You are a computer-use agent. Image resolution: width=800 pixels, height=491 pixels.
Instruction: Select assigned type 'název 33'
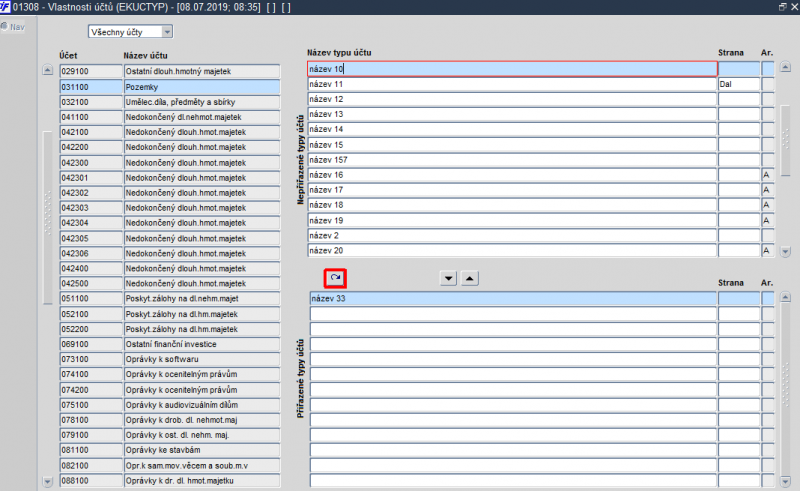(513, 299)
